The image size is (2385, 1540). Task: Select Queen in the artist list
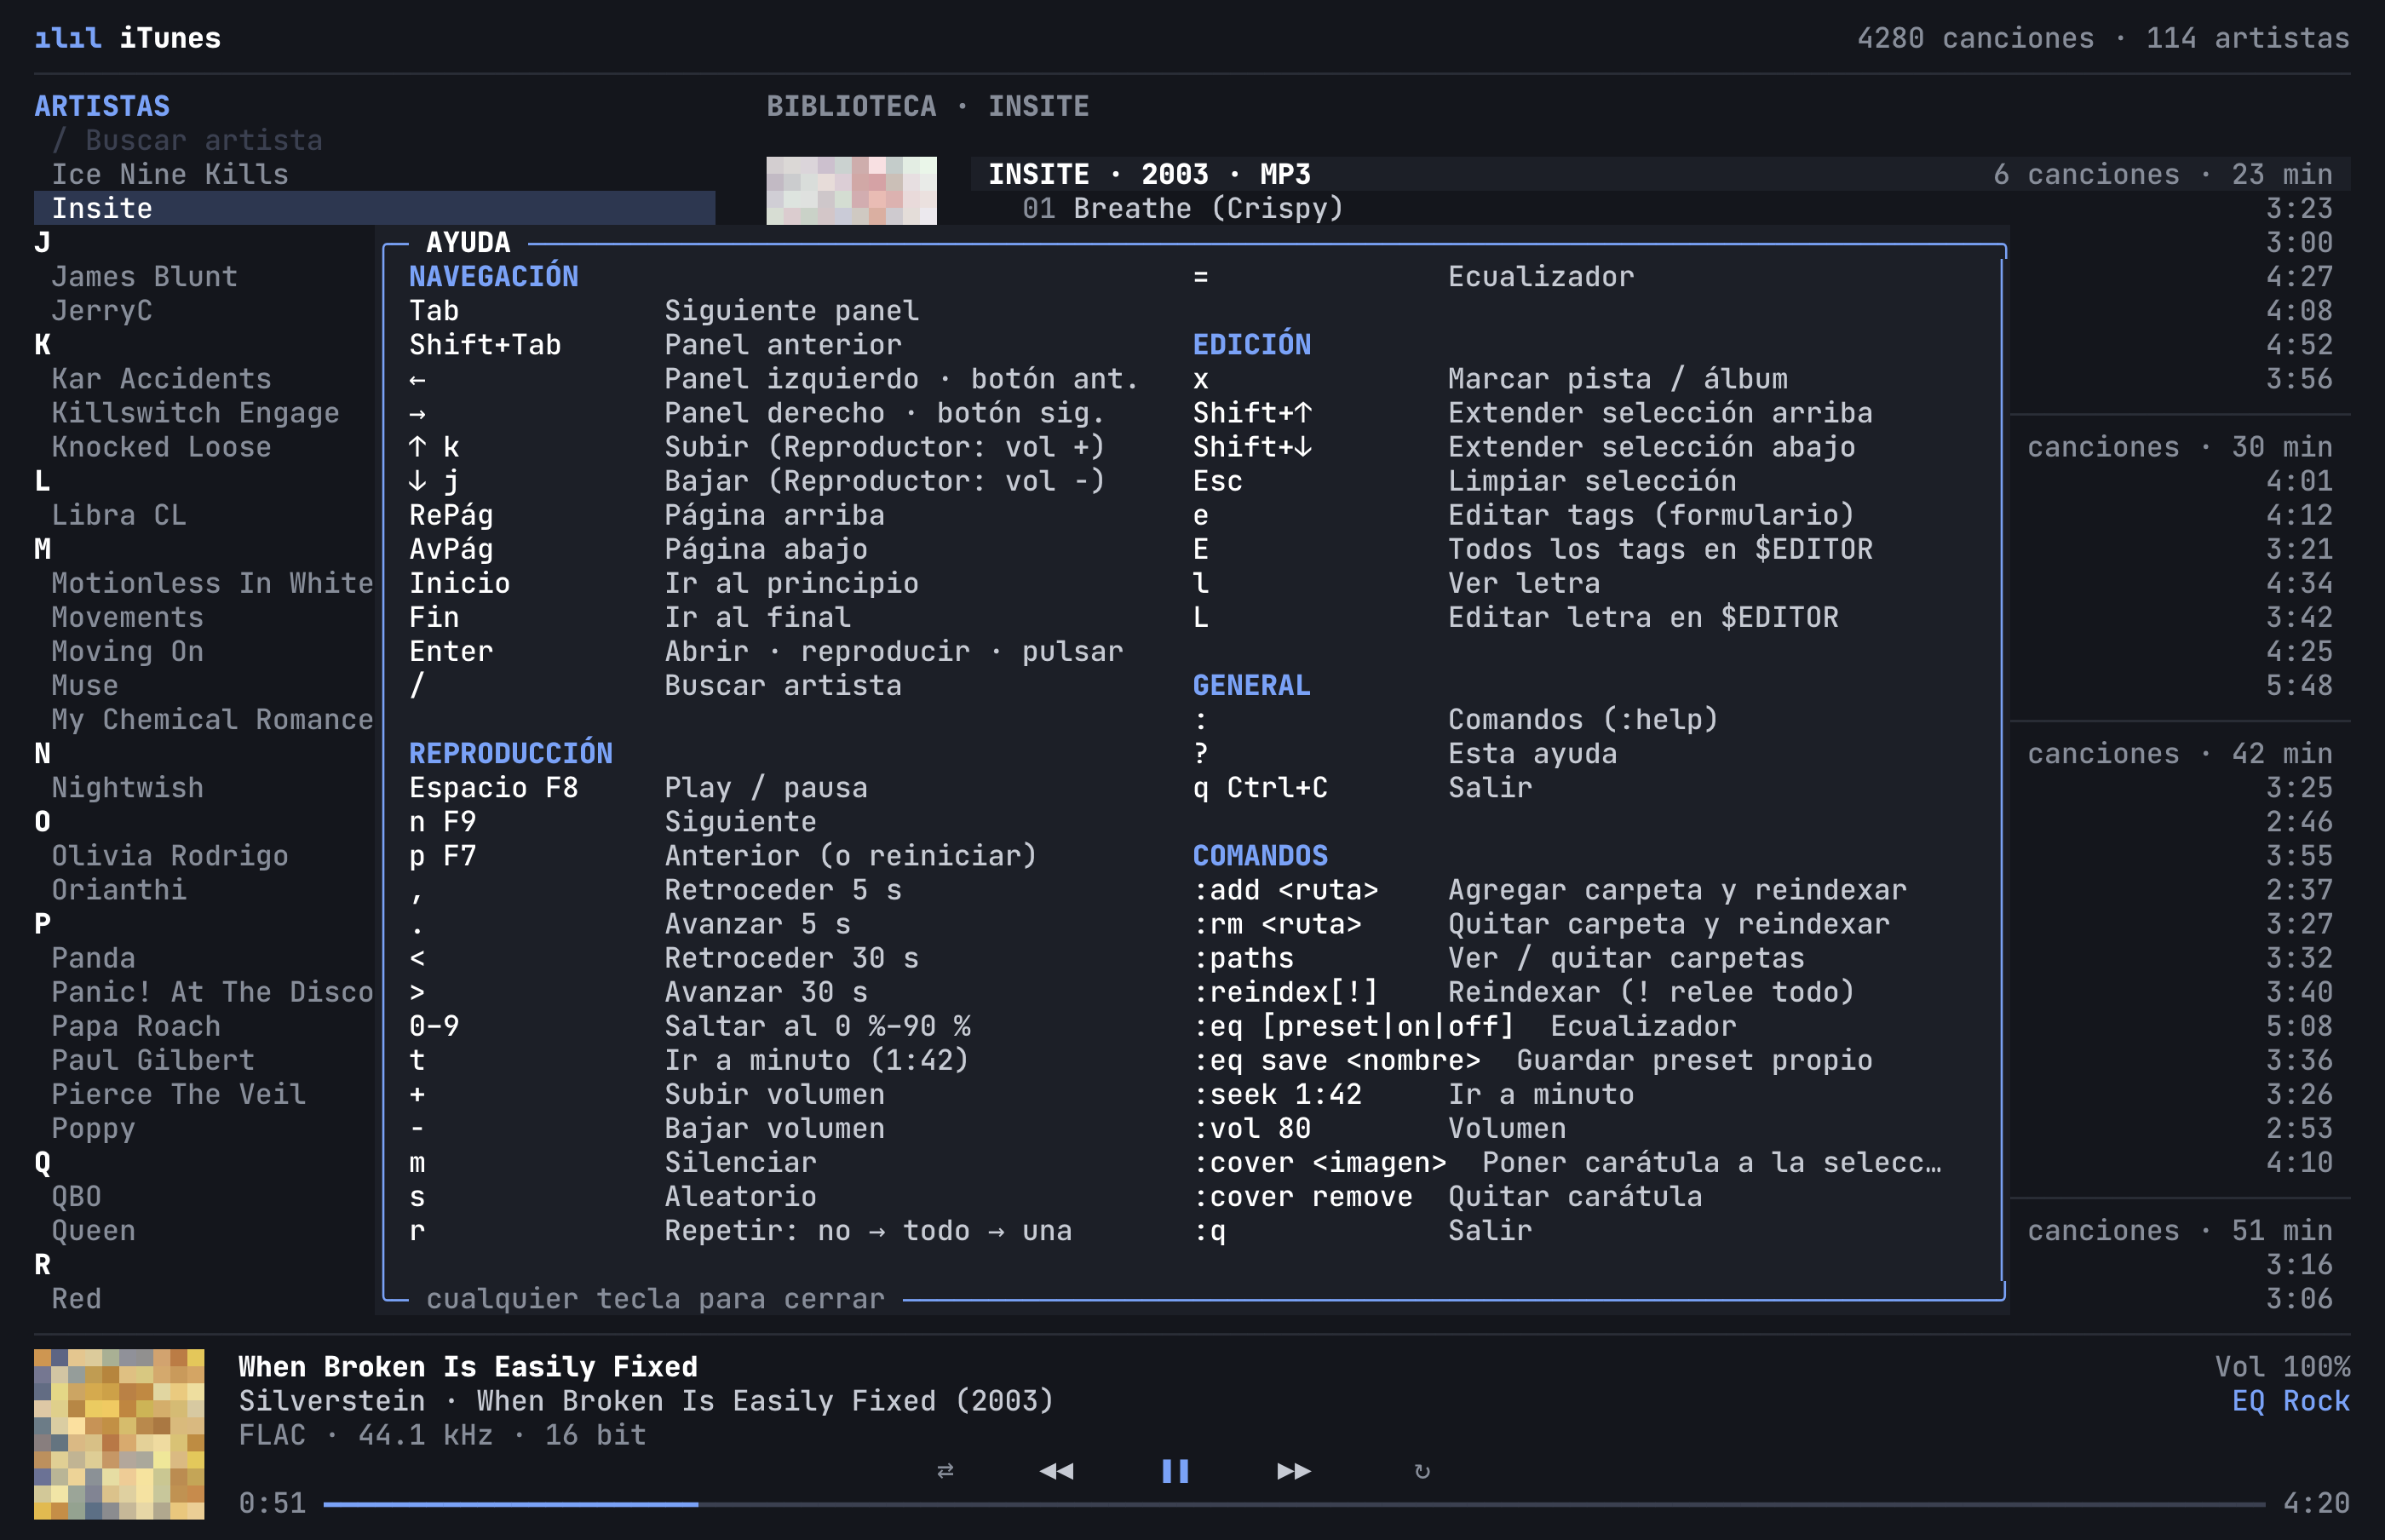tap(94, 1230)
